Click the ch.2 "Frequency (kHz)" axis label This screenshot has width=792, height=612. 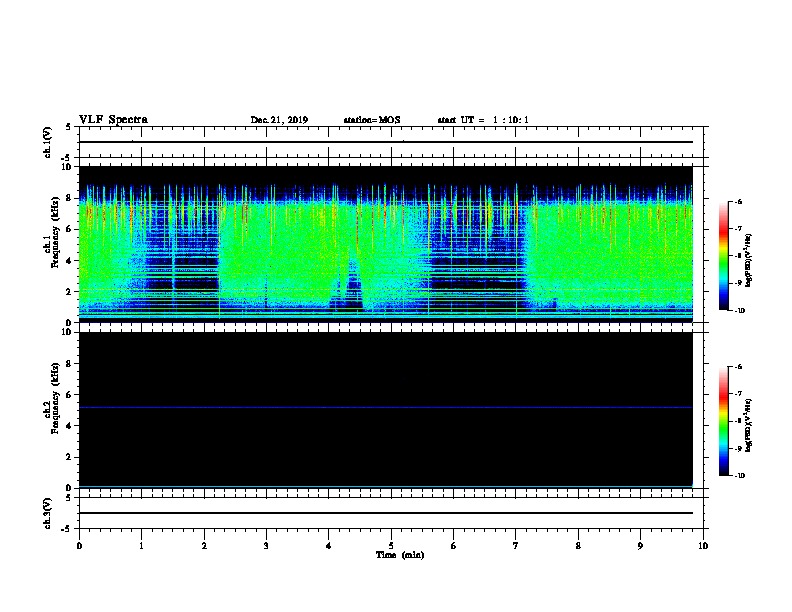tap(55, 398)
